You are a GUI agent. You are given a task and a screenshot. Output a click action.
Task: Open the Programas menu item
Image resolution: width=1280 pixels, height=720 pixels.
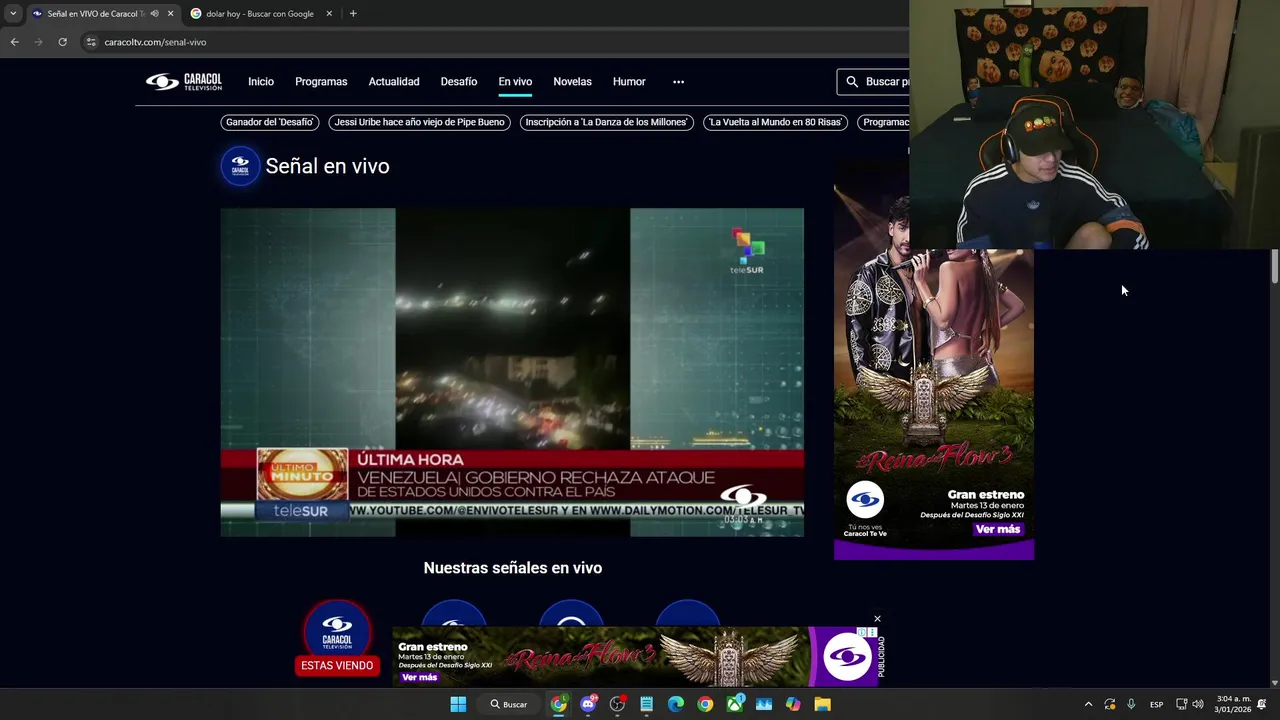pos(321,82)
